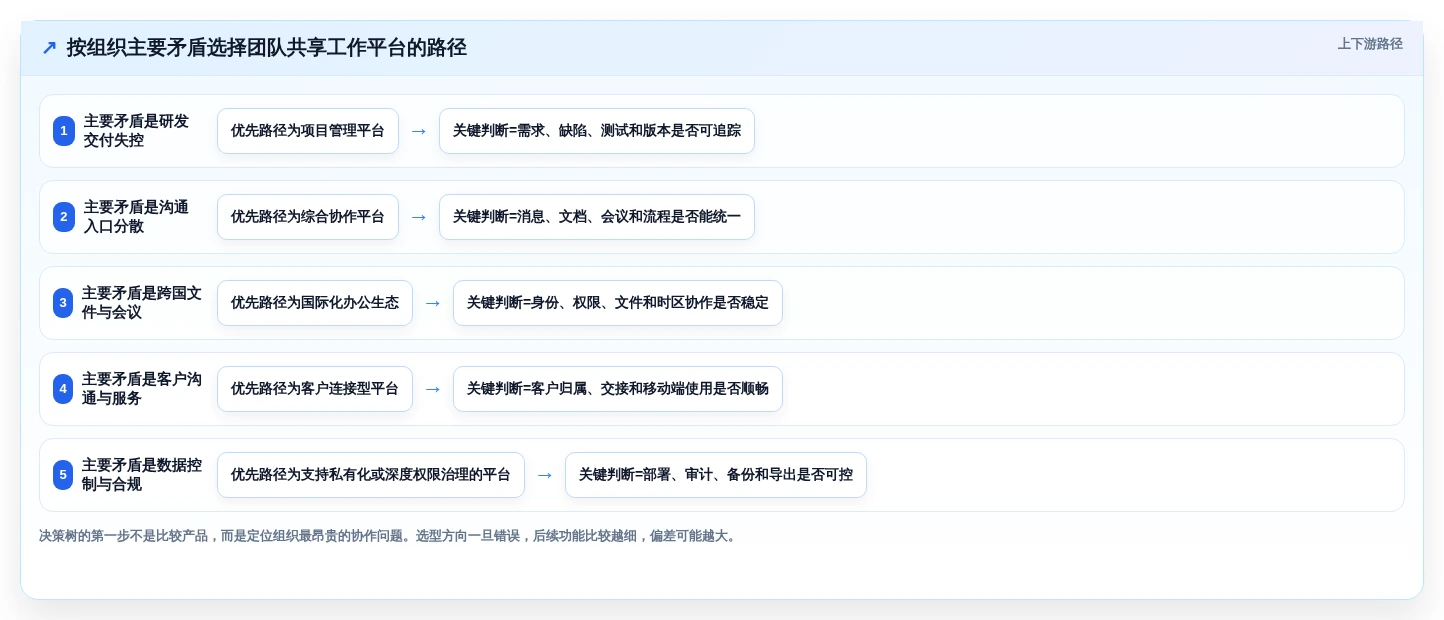1444x620 pixels.
Task: Click the 优先路径为项目管理平台 box
Action: [308, 131]
